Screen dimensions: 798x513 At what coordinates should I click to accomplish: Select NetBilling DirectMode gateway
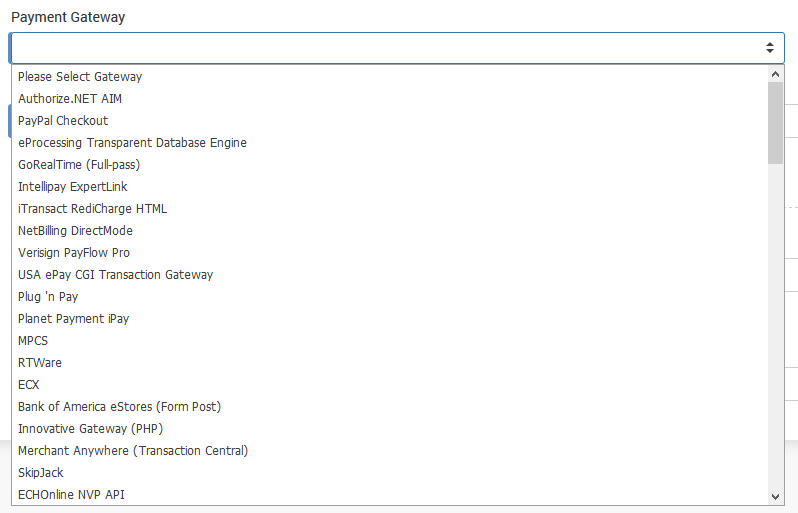click(75, 231)
